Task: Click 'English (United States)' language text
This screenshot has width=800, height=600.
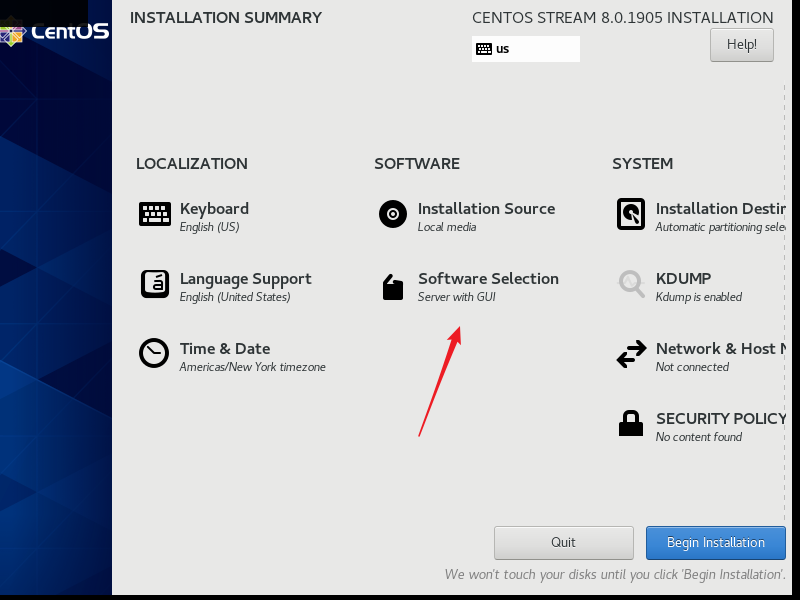Action: 235,297
